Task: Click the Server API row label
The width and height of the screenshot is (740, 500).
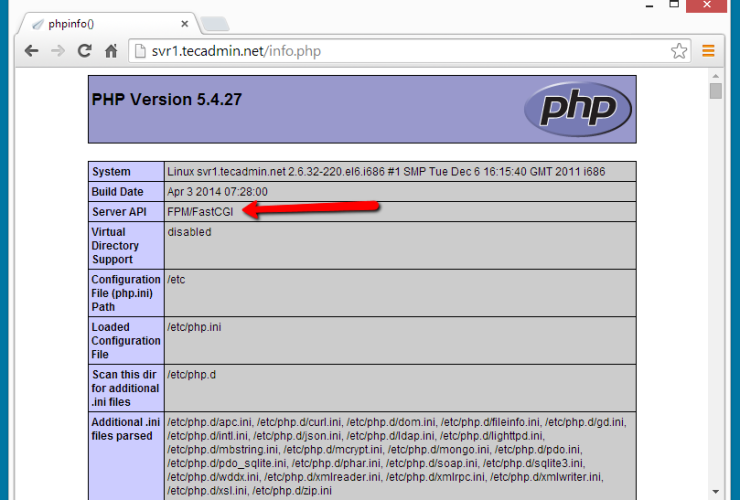Action: [118, 211]
